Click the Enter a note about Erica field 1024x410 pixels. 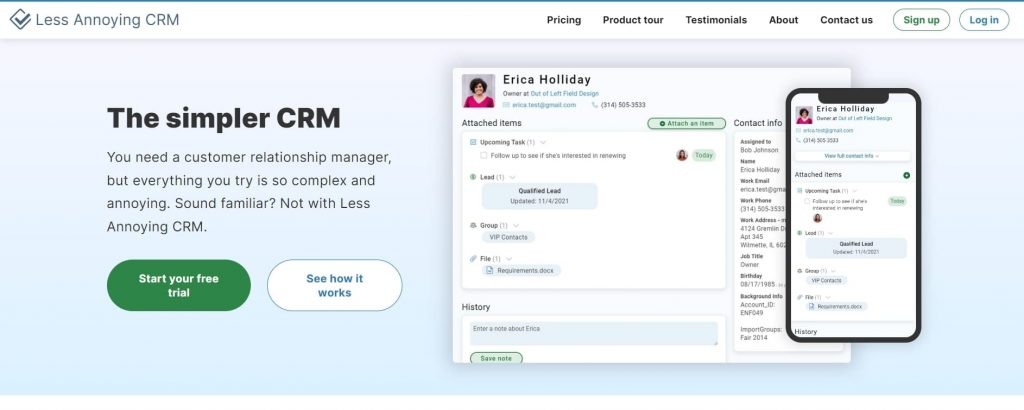(594, 333)
